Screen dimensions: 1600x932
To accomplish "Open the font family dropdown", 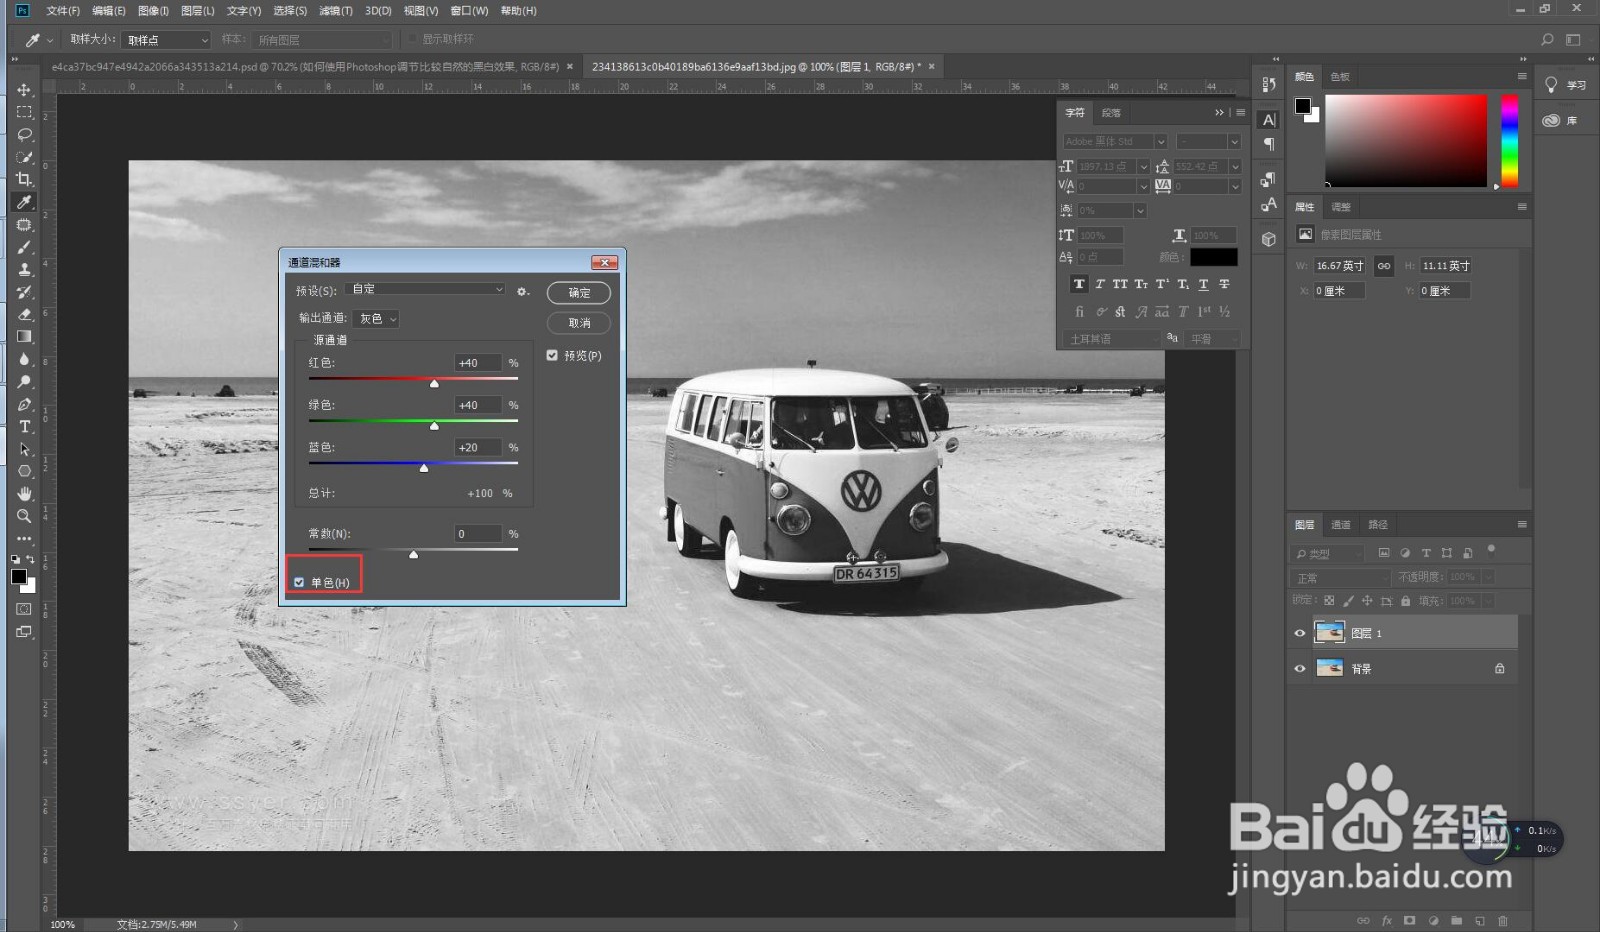I will (1115, 142).
